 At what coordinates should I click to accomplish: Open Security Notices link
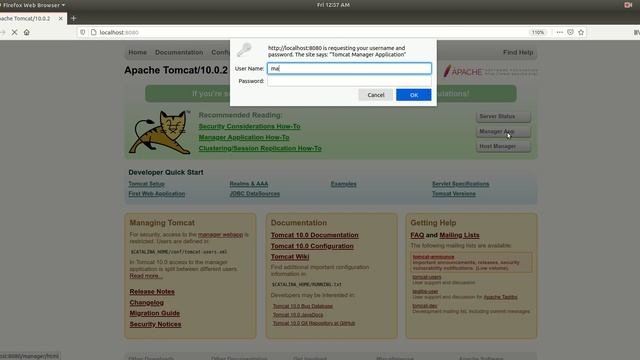tap(155, 324)
